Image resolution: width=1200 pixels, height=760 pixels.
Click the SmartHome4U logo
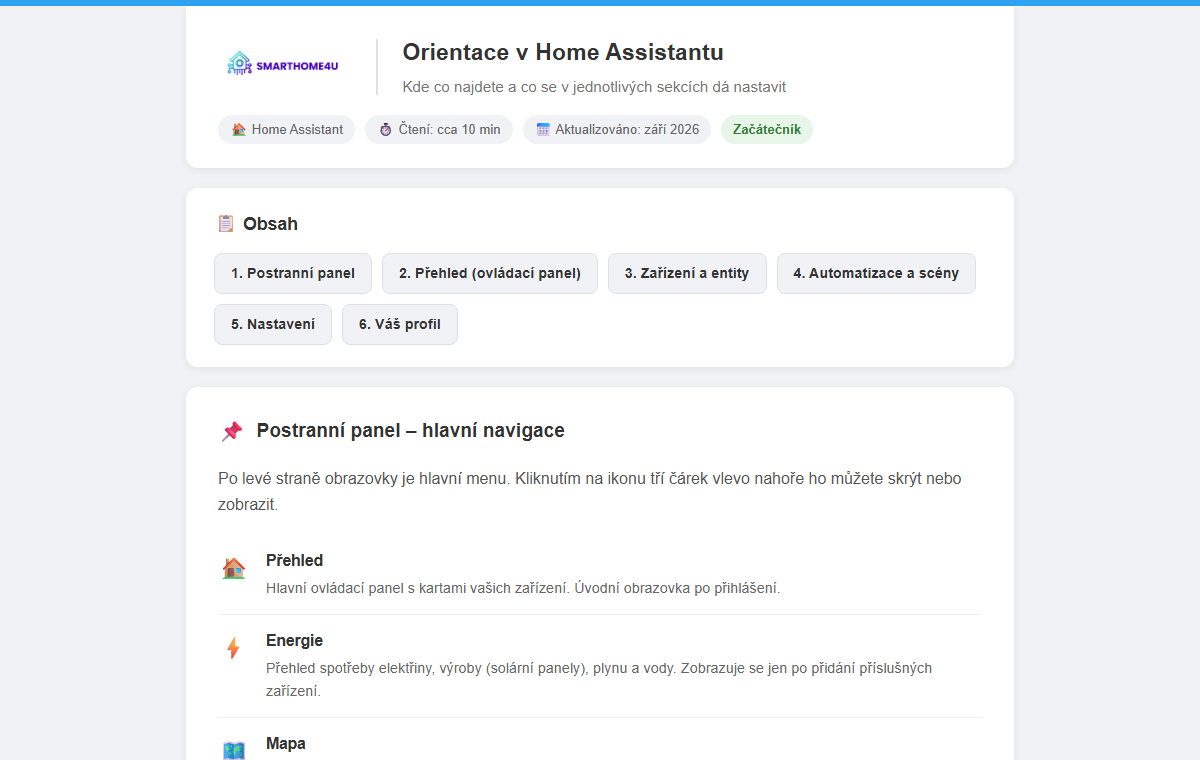coord(283,65)
